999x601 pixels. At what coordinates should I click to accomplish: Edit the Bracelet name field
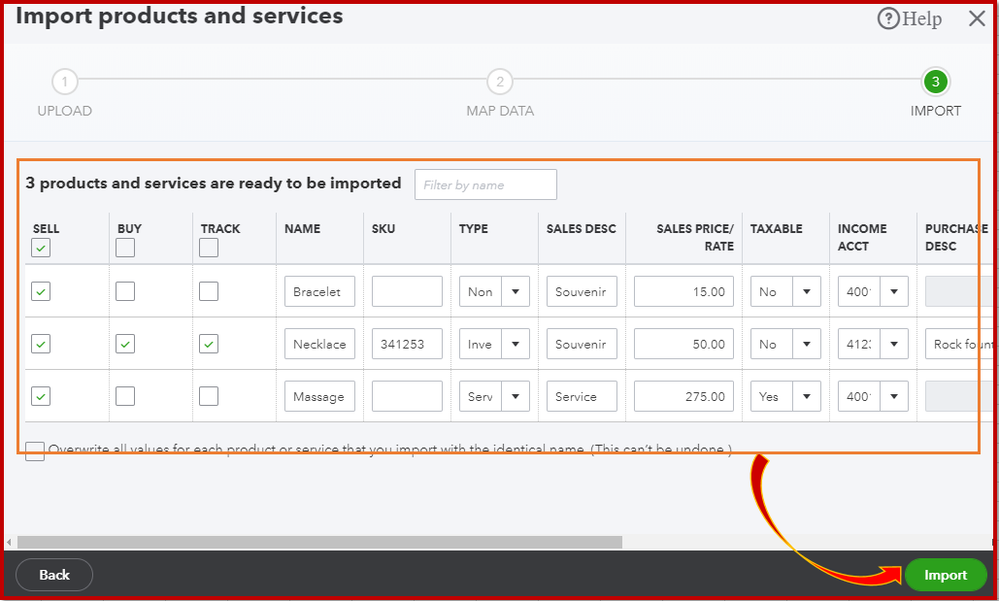coord(319,292)
